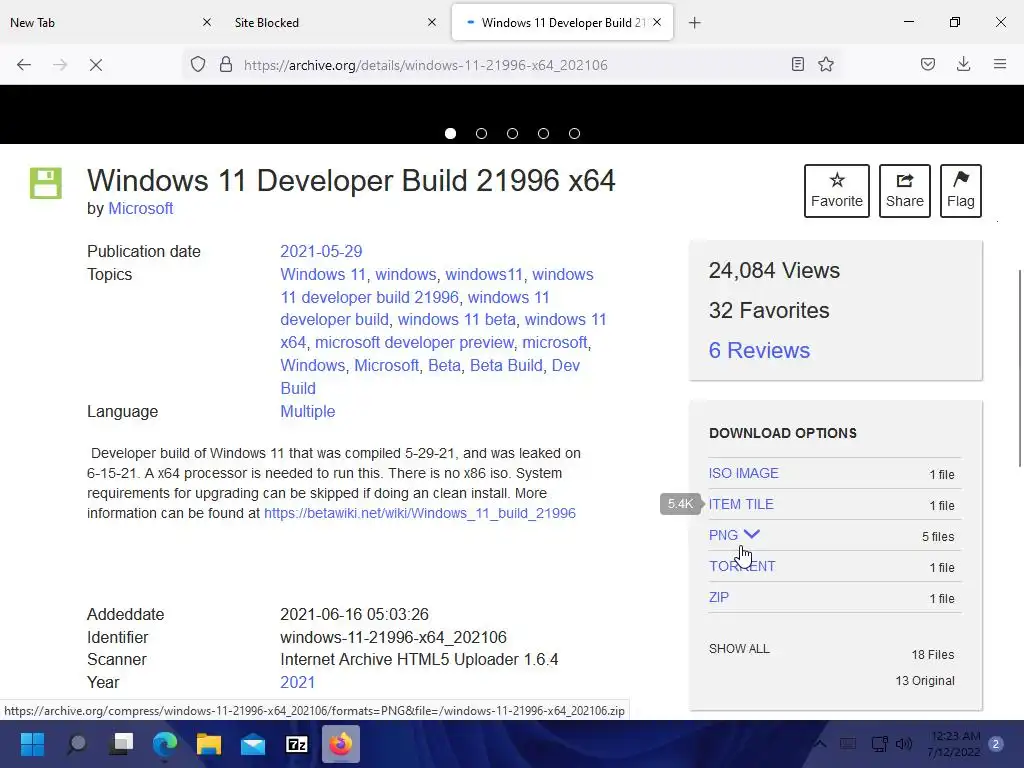1024x768 pixels.
Task: Open 7-Zip from the taskbar
Action: point(296,744)
